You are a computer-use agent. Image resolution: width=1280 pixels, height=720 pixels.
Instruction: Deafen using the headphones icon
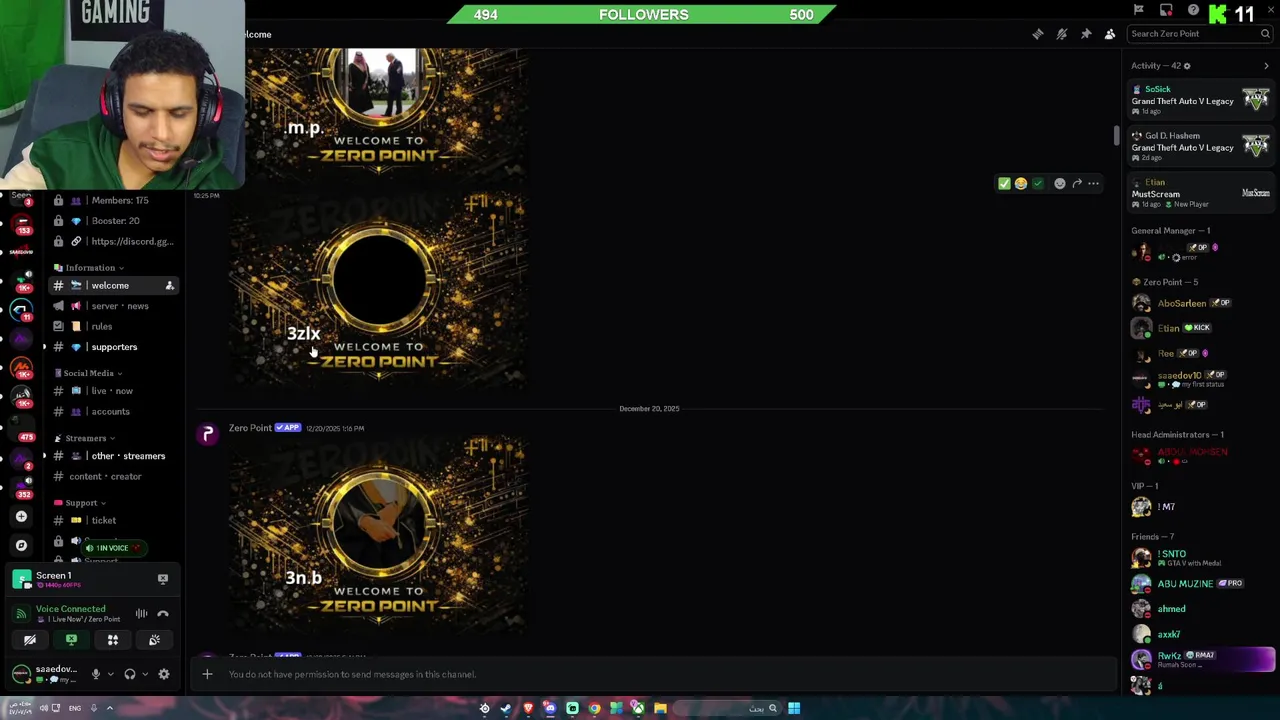coord(130,674)
